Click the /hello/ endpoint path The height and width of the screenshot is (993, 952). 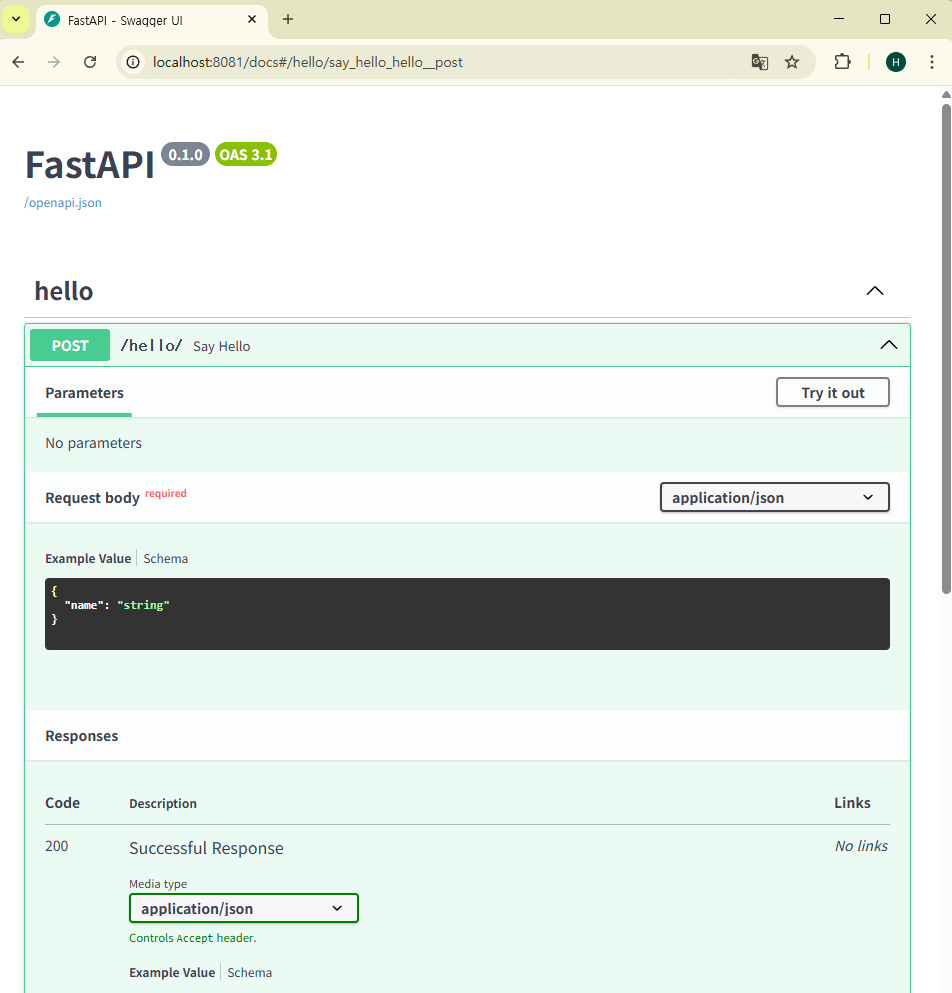pyautogui.click(x=151, y=345)
